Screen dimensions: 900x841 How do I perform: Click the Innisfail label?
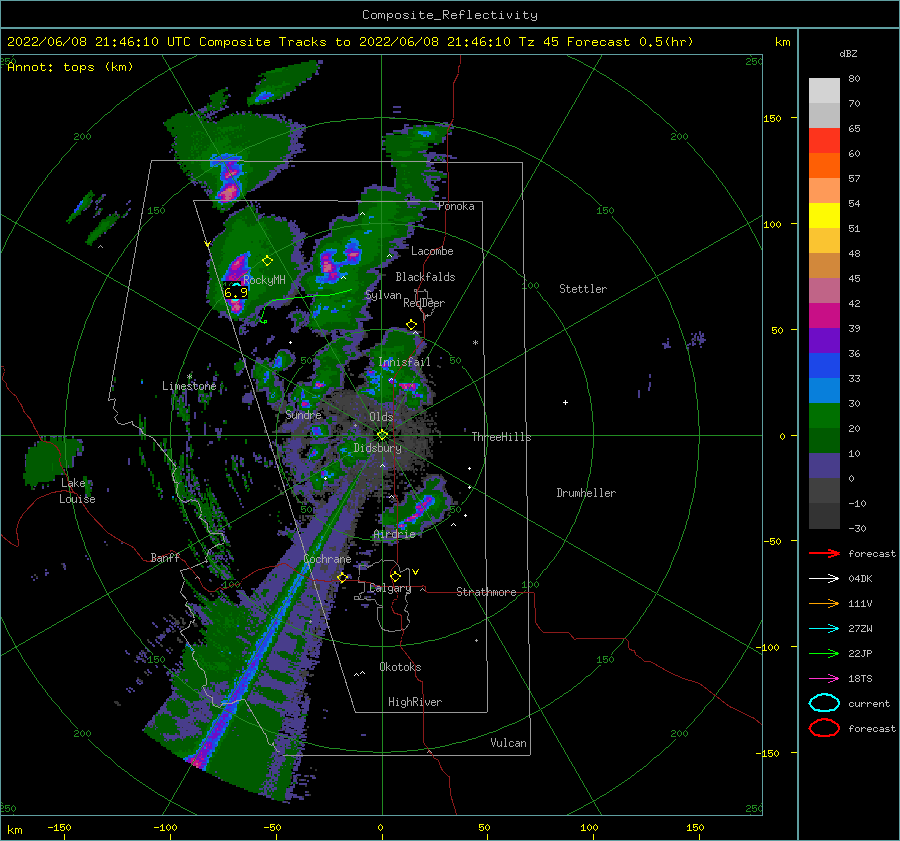(404, 362)
